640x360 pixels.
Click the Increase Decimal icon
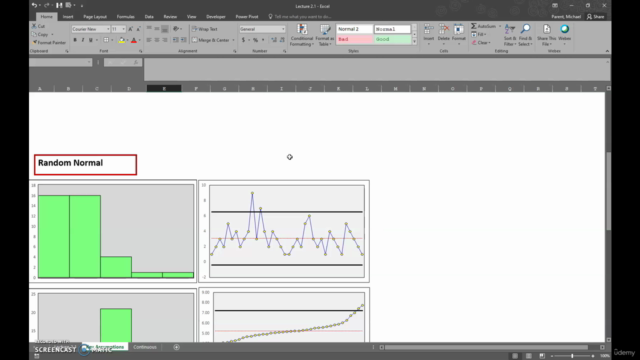click(x=274, y=40)
